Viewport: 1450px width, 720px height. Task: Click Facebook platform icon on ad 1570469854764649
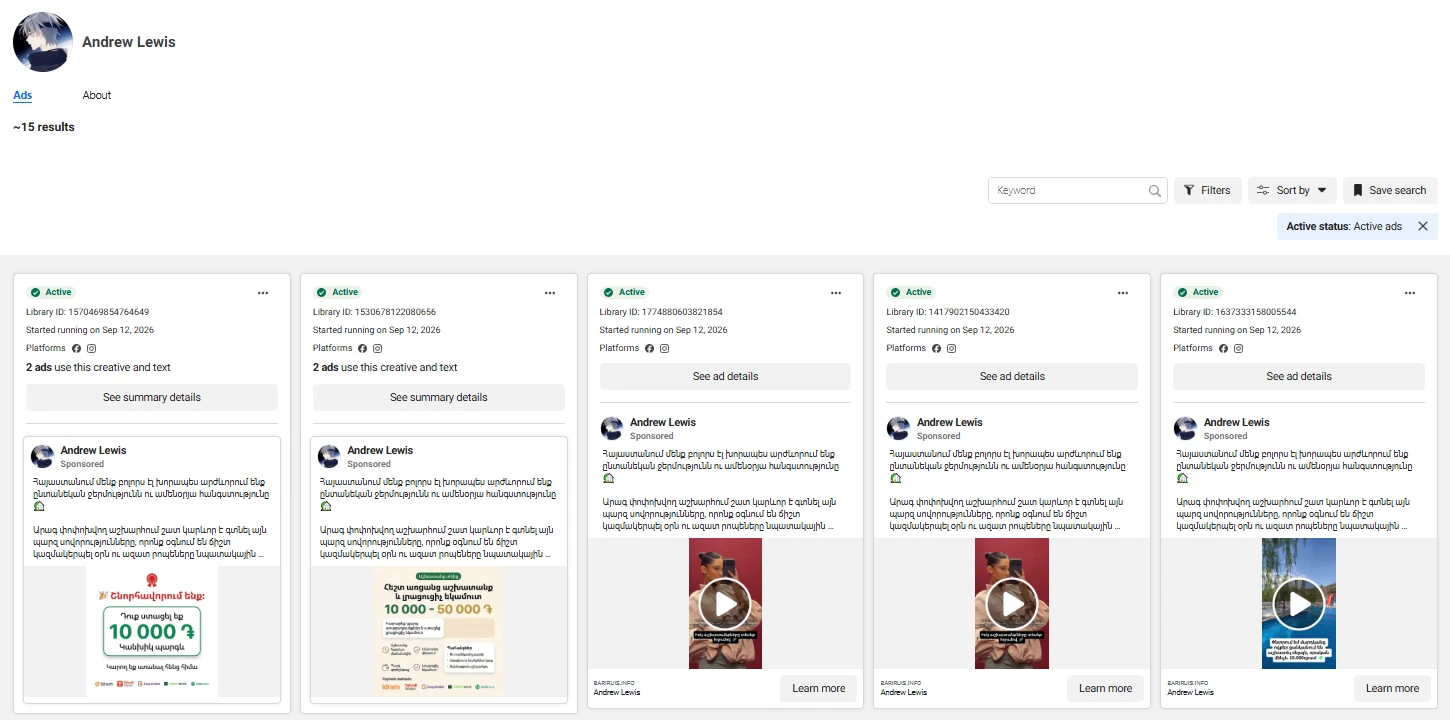tap(76, 348)
